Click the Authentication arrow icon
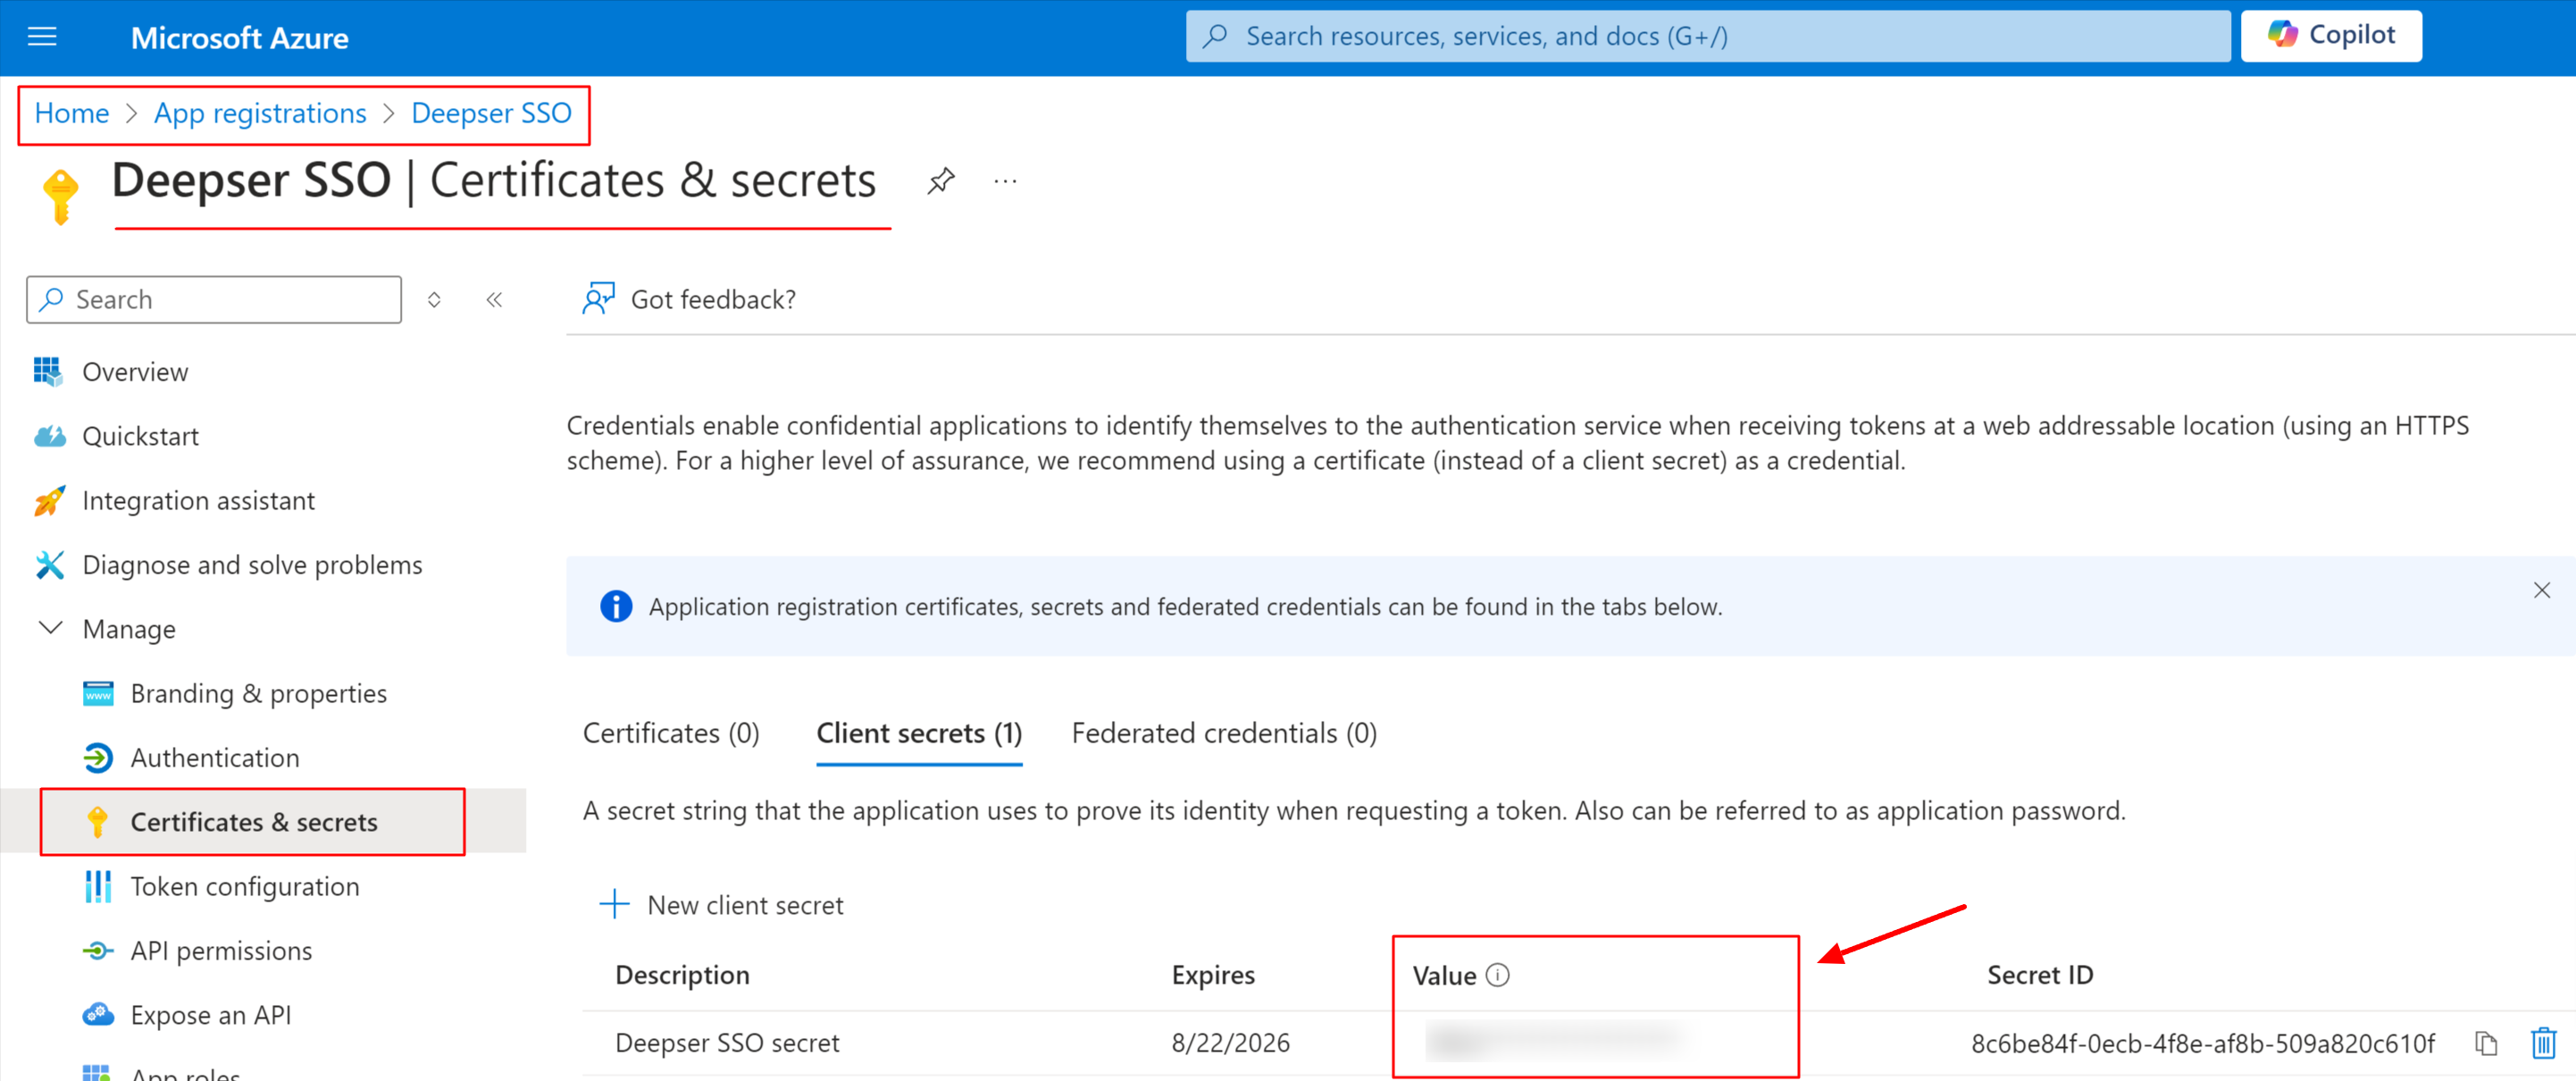Image resolution: width=2576 pixels, height=1081 pixels. [98, 757]
